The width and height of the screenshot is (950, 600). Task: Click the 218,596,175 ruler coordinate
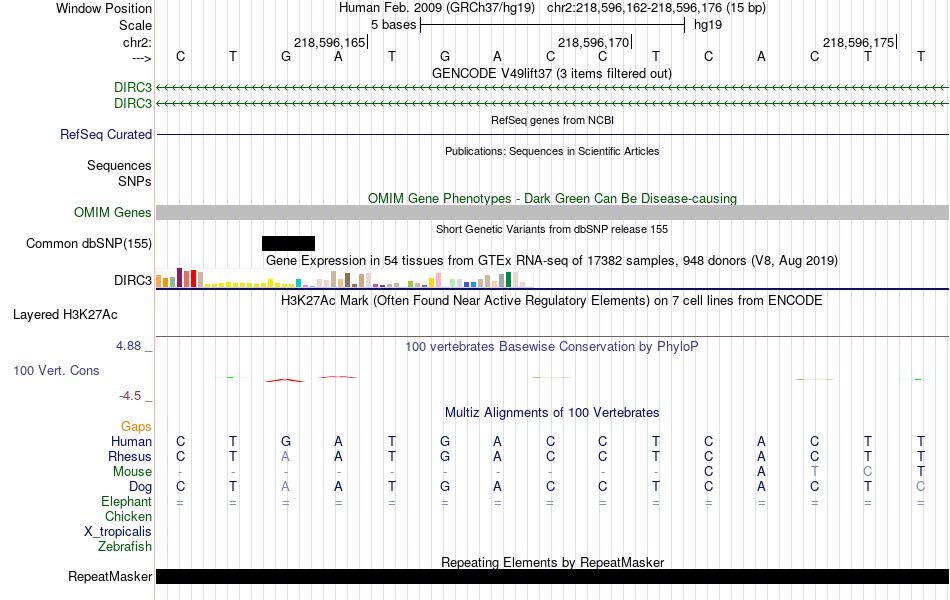point(859,42)
